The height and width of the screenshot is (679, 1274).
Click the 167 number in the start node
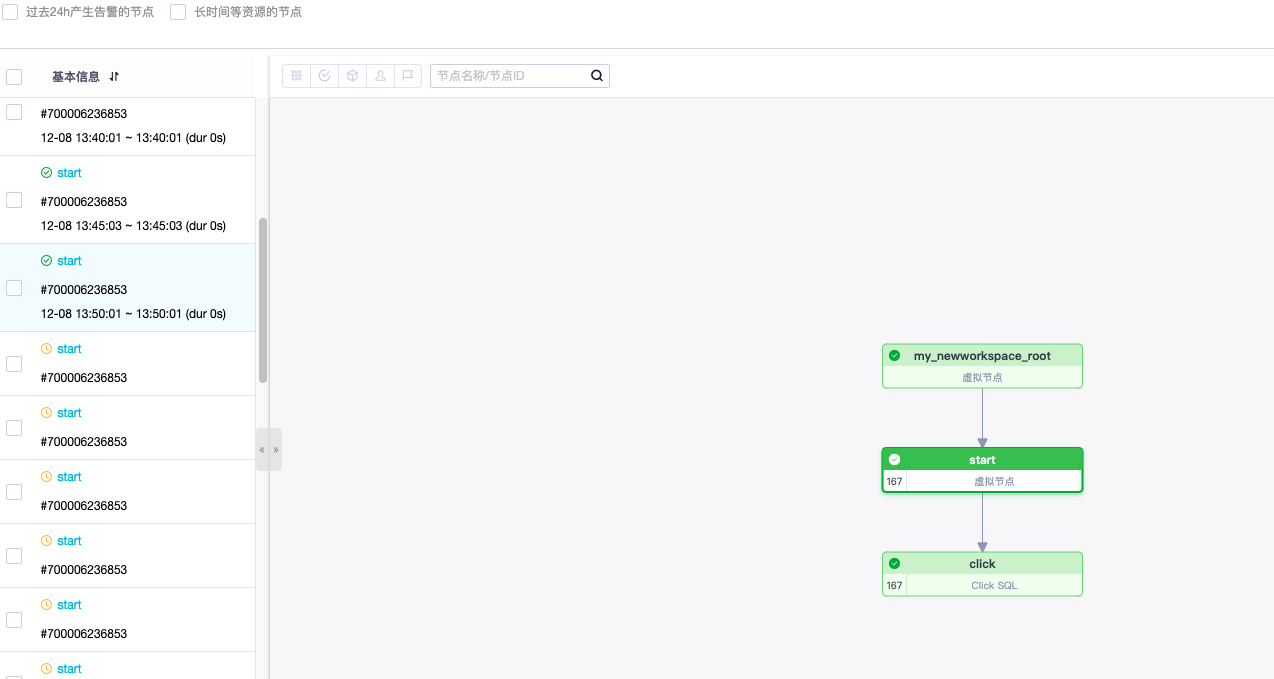click(x=894, y=481)
